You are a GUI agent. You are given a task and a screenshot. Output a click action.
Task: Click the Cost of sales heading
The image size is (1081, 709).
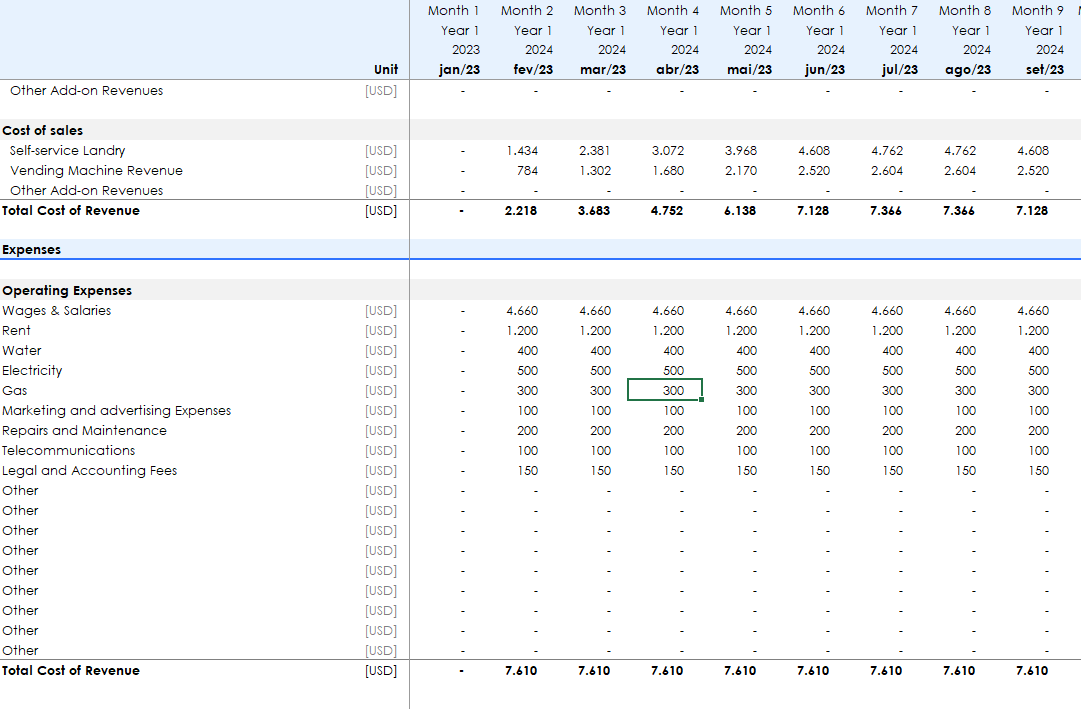tap(43, 130)
